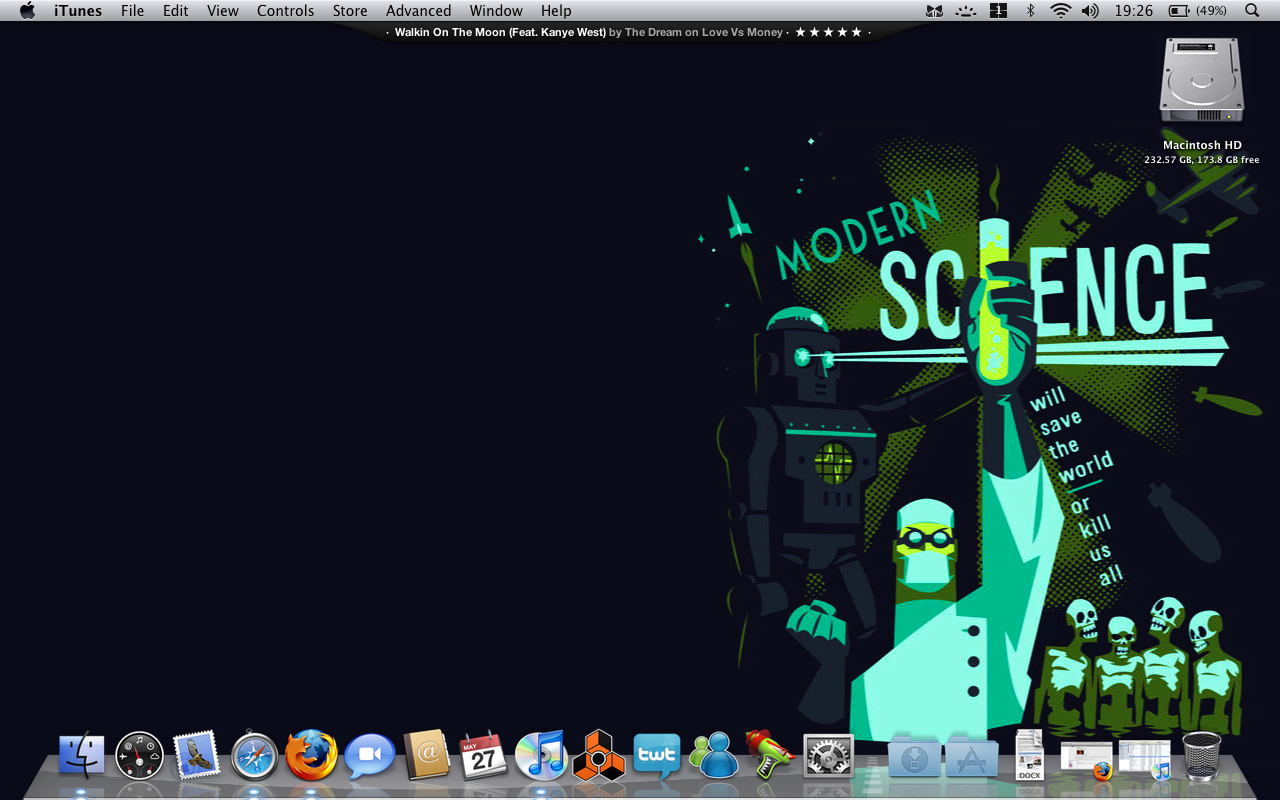Switch to iTunes via dock icon
Screen dimensions: 1280x800
coord(541,755)
